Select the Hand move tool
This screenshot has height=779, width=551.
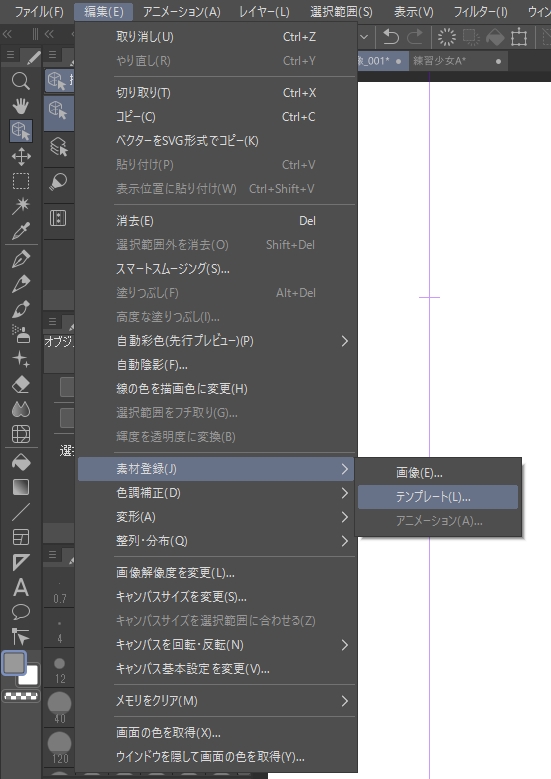tap(20, 105)
